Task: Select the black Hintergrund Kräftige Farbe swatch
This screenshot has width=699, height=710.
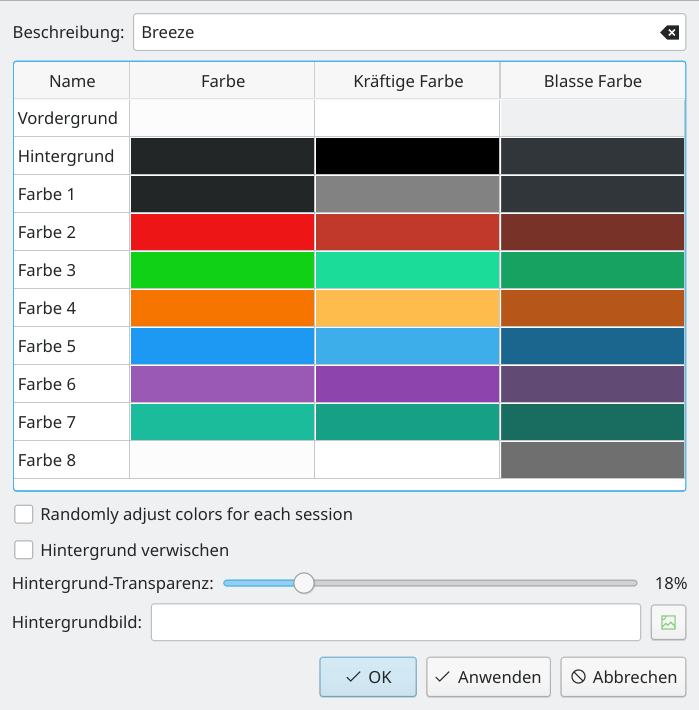Action: pos(407,156)
